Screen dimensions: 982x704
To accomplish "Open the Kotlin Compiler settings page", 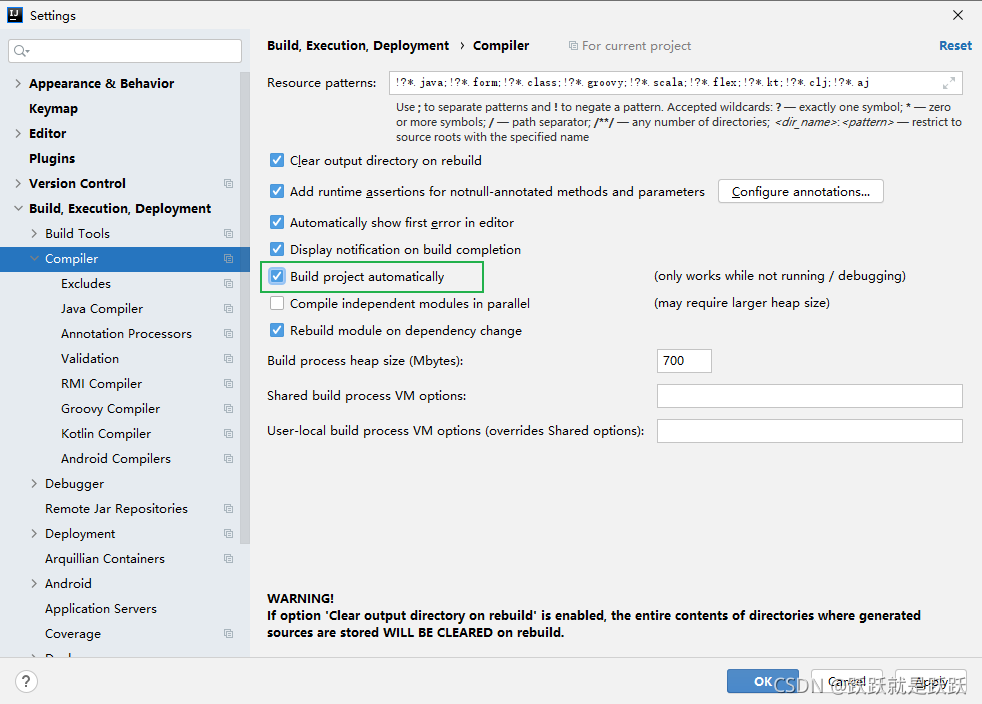I will (106, 433).
